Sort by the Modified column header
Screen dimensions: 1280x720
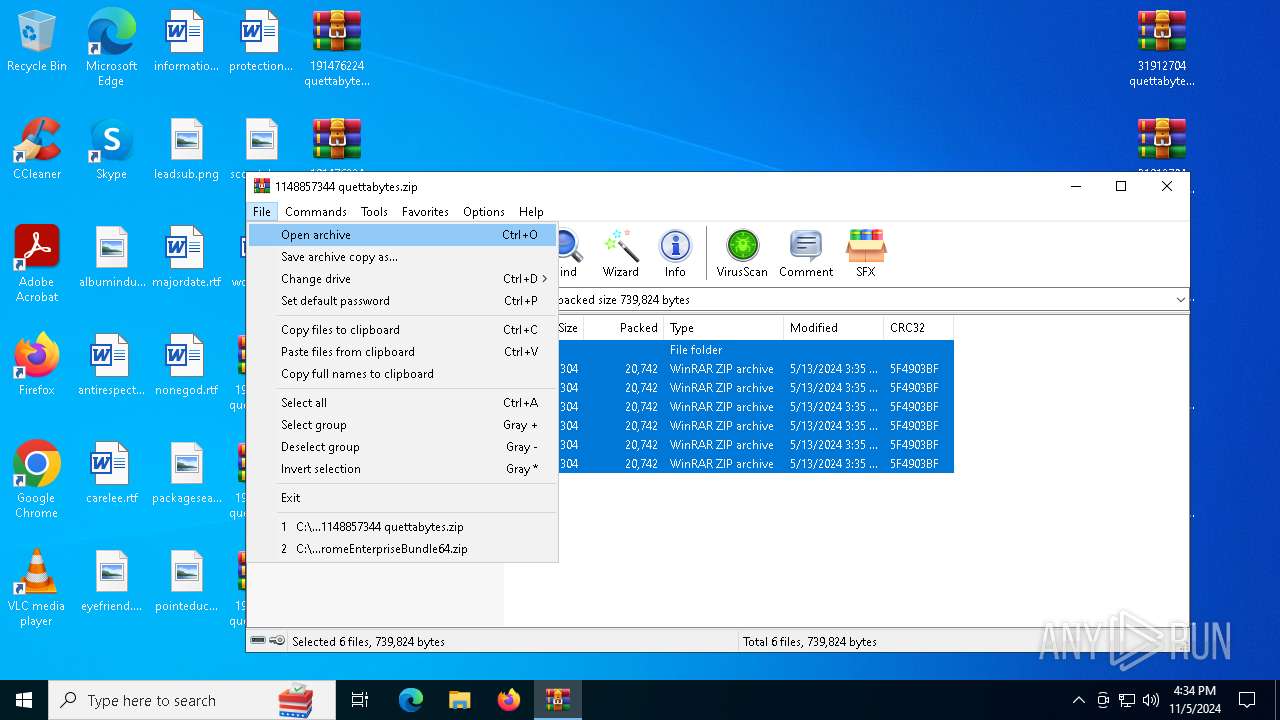(x=833, y=328)
